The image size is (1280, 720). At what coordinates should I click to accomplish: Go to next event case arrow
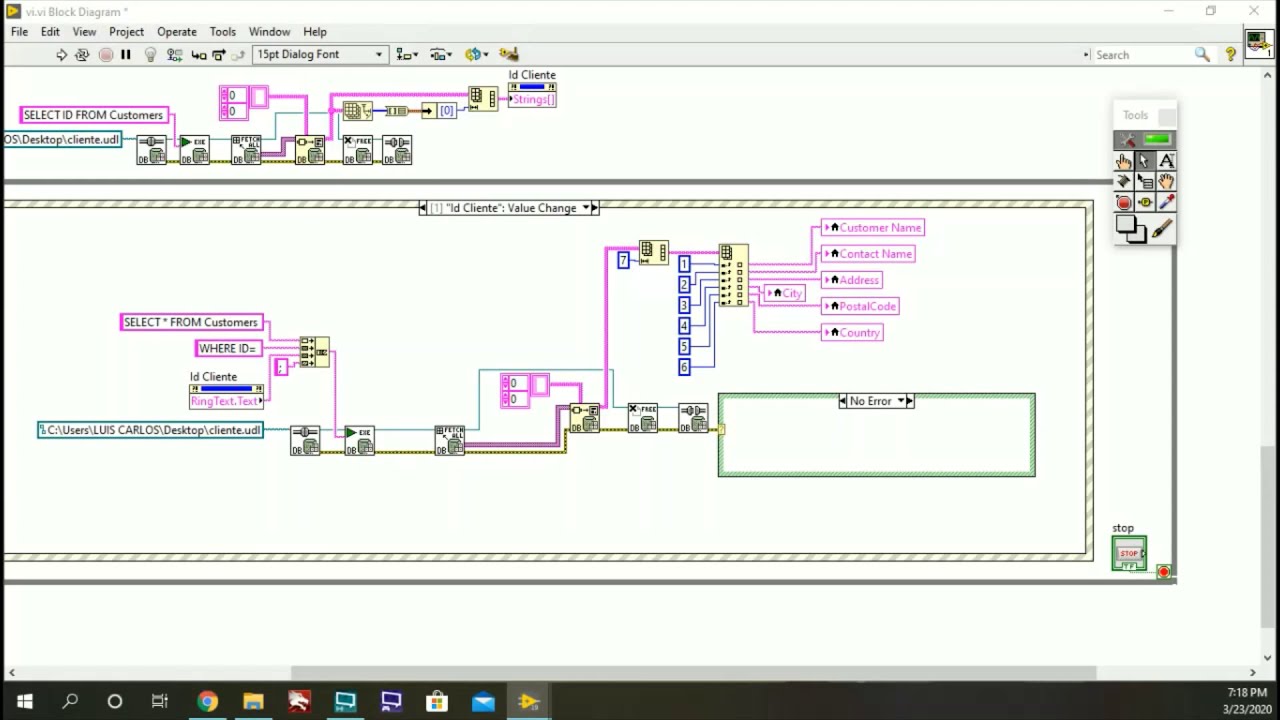[x=595, y=208]
